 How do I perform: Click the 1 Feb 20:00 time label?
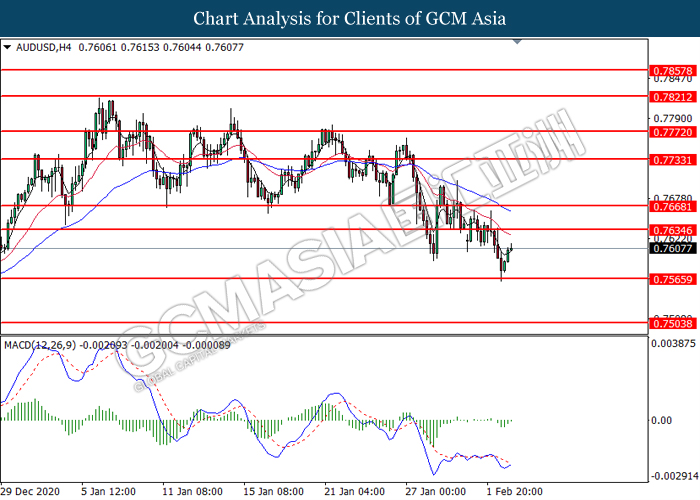[514, 491]
